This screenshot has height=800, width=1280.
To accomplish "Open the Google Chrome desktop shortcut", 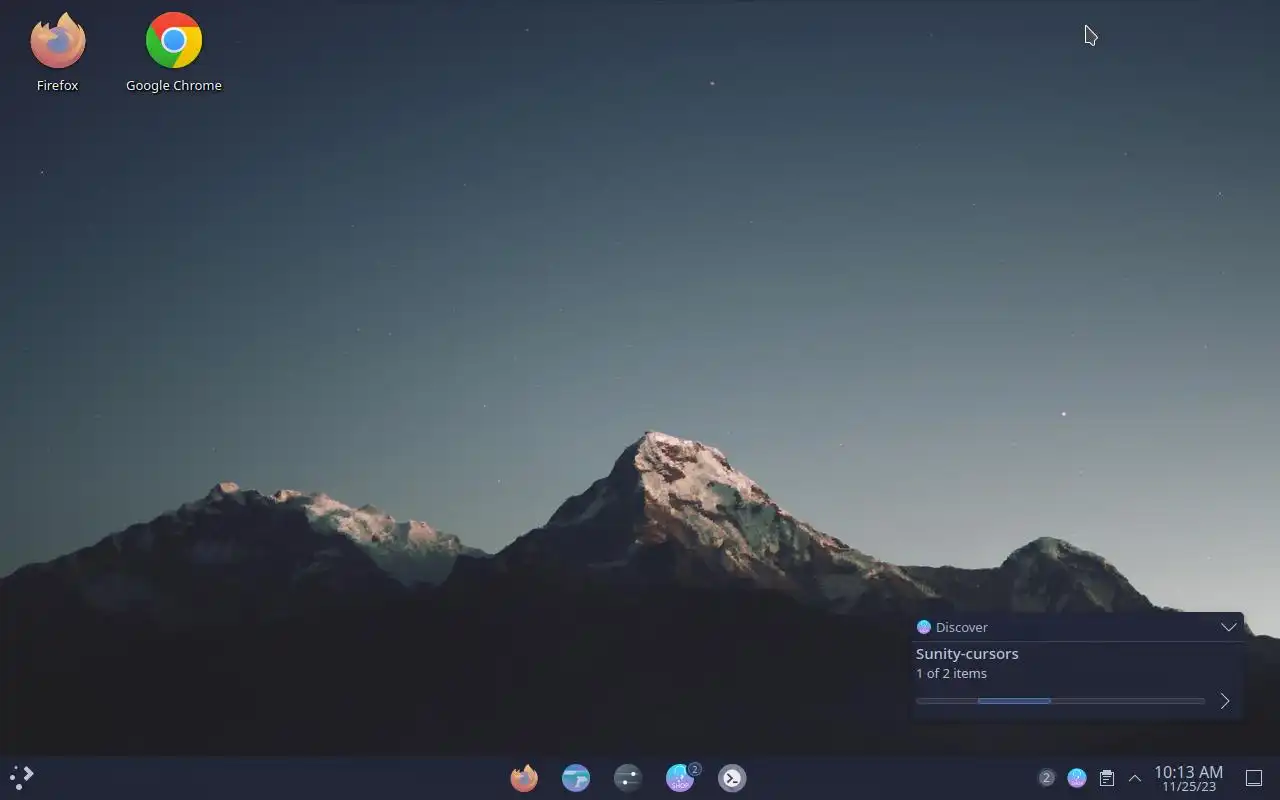I will [x=174, y=53].
